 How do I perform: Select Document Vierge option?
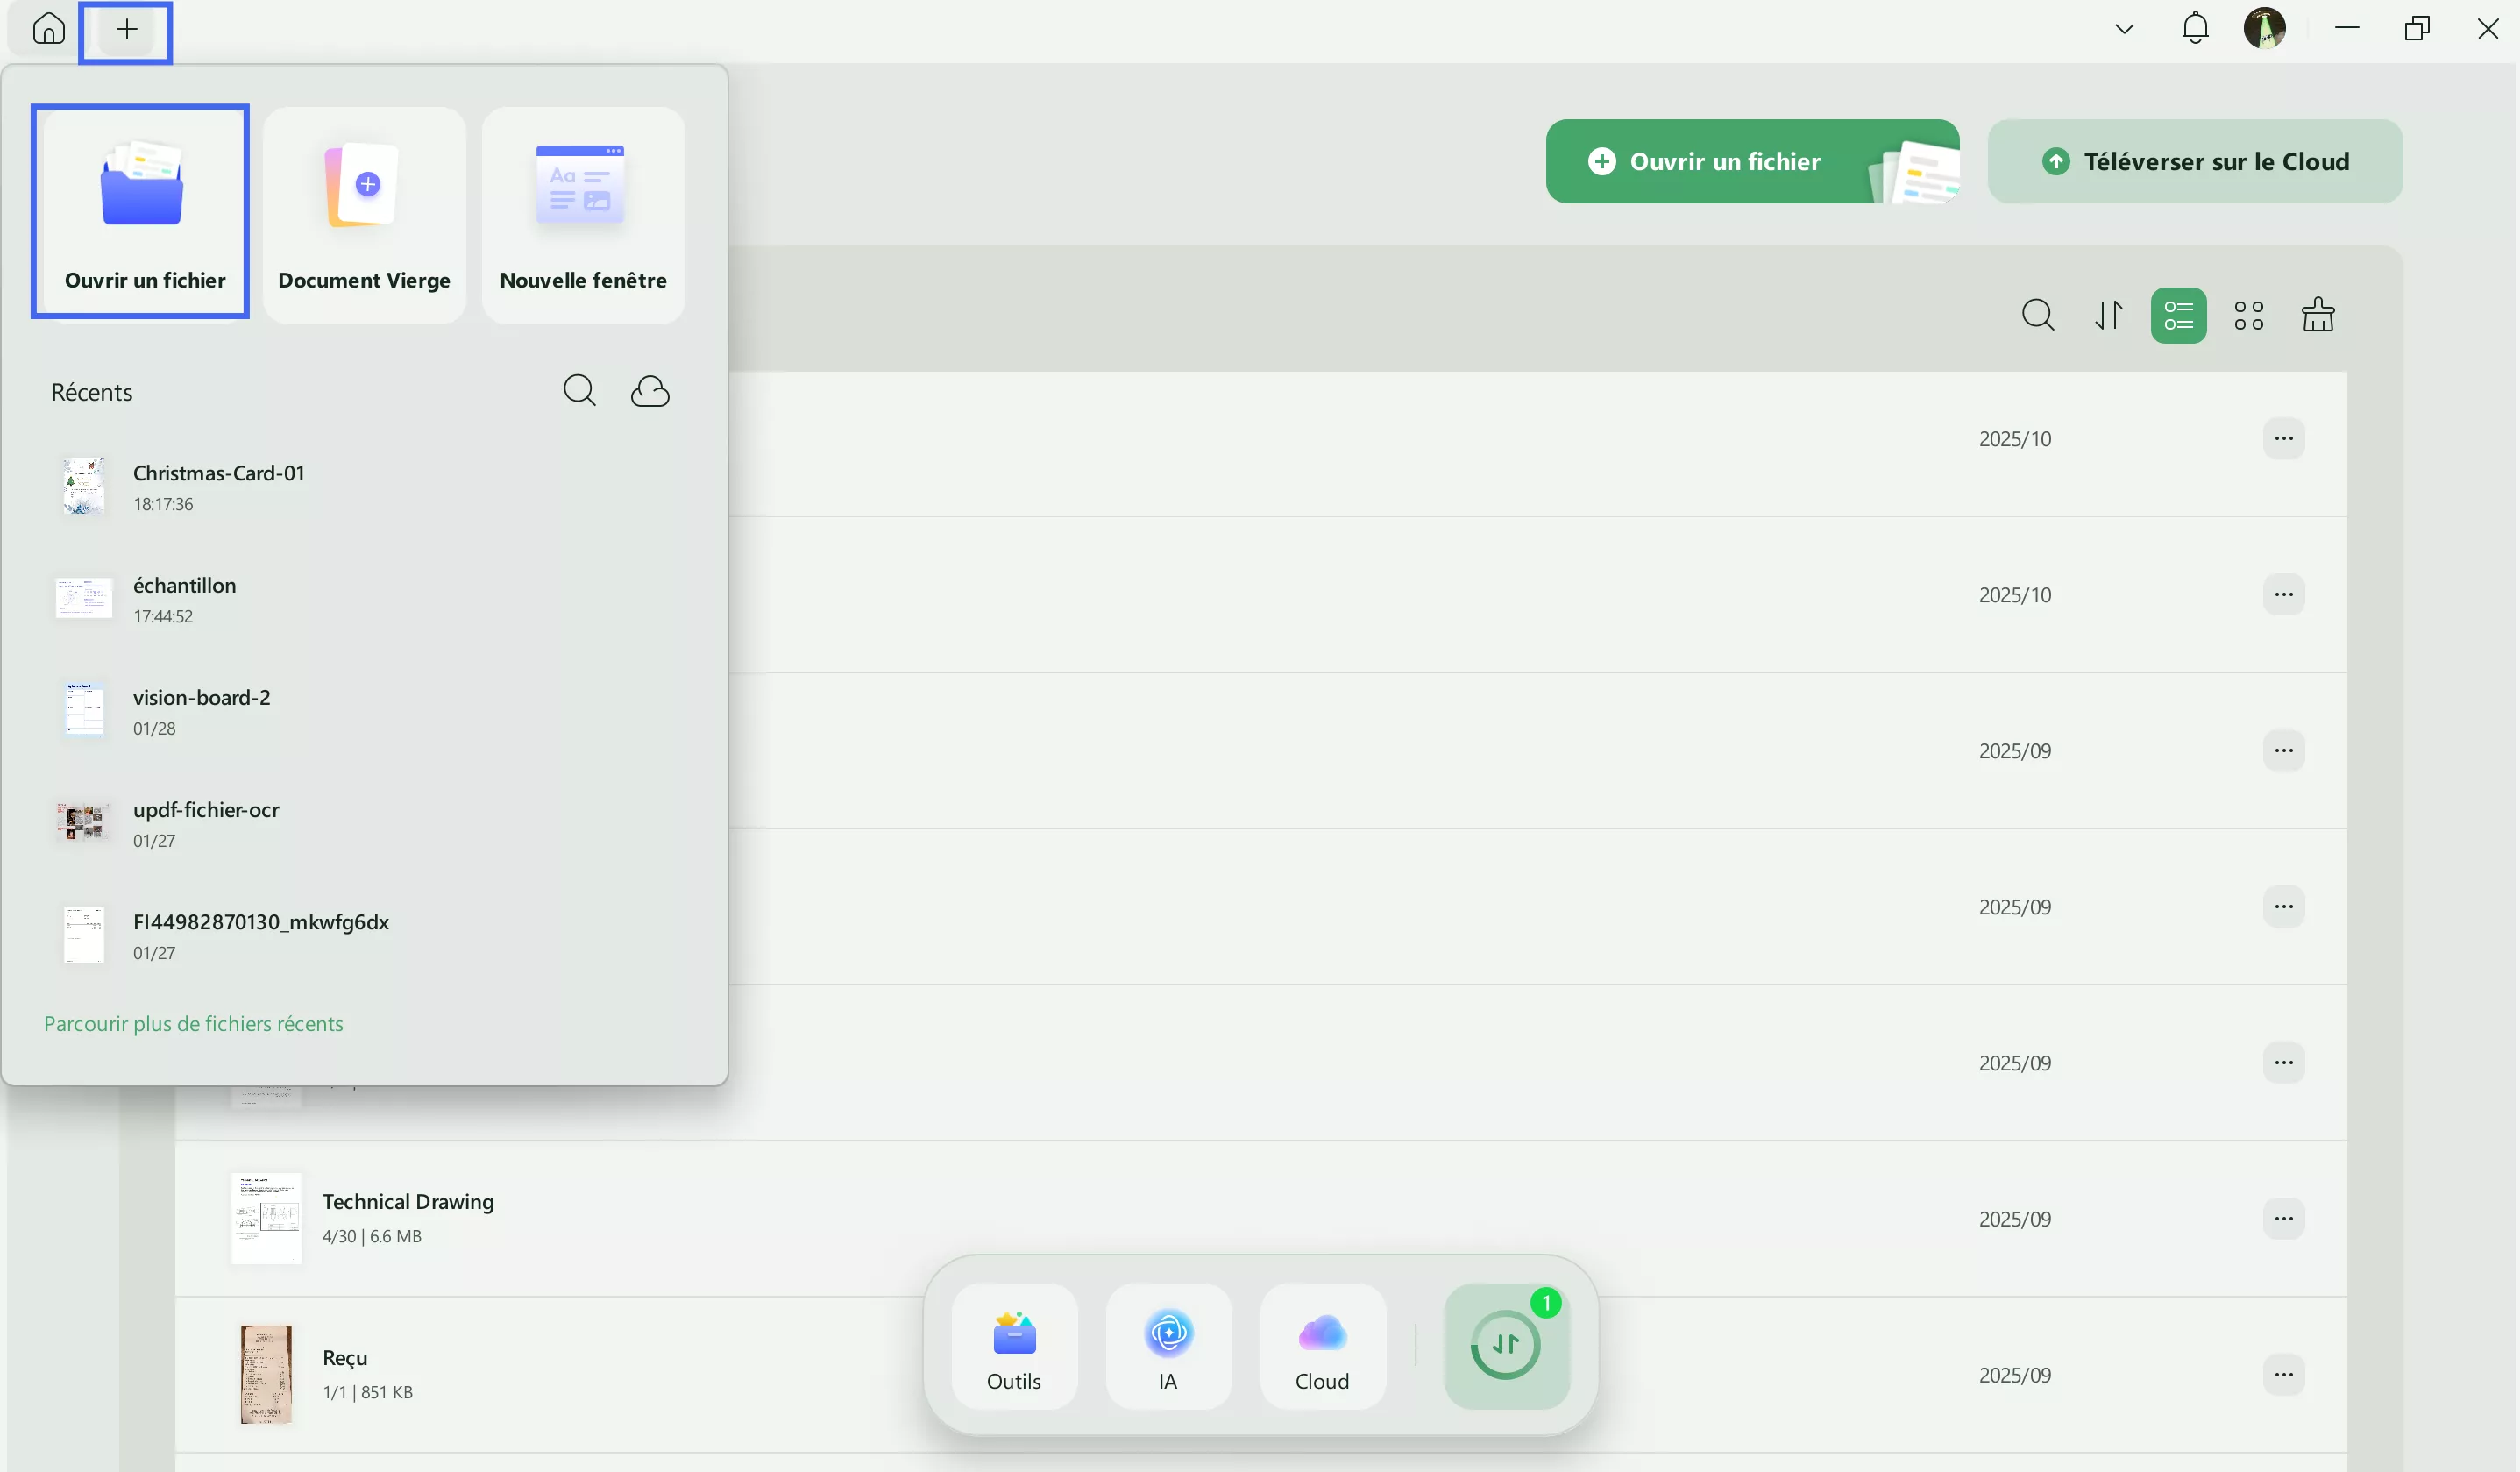364,215
